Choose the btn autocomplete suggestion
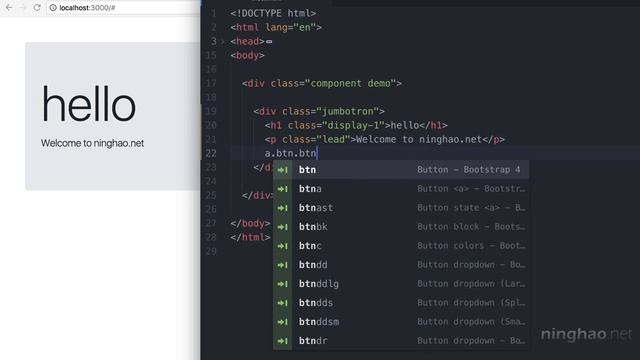This screenshot has height=360, width=640. click(x=401, y=169)
